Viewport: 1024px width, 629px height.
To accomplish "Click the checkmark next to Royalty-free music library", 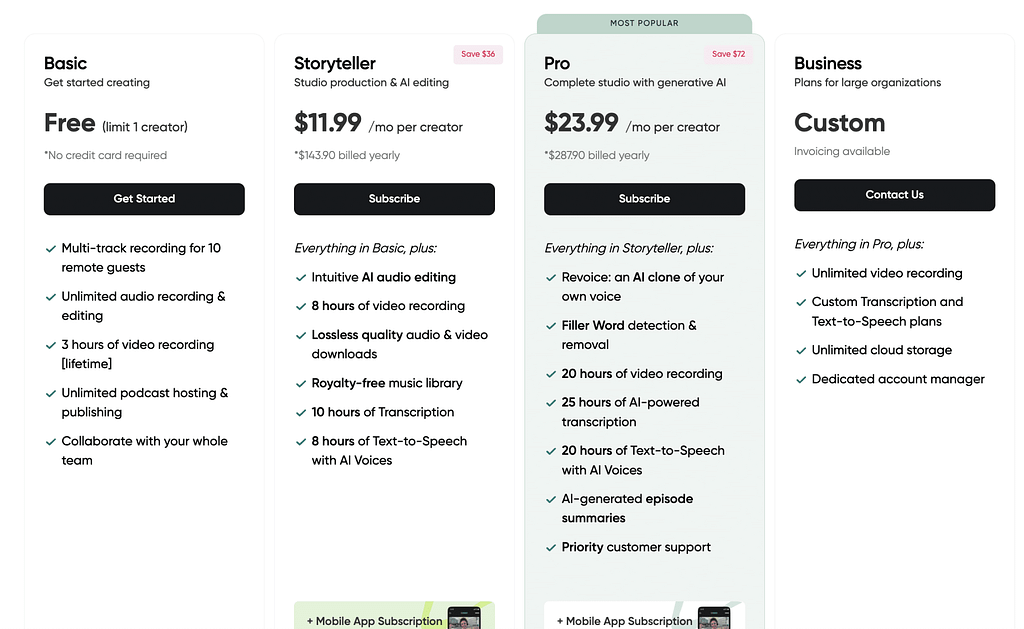I will coord(300,383).
